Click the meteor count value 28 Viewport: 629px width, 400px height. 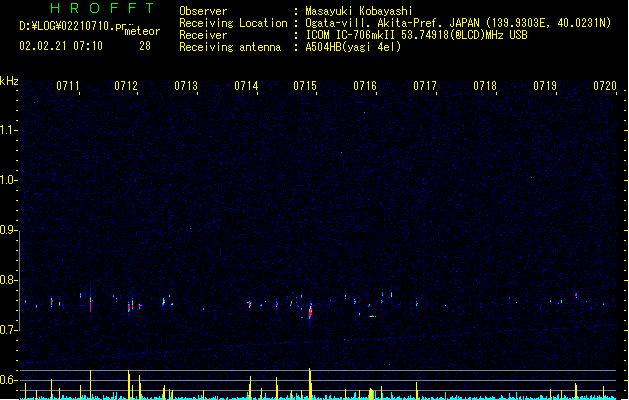coord(145,46)
